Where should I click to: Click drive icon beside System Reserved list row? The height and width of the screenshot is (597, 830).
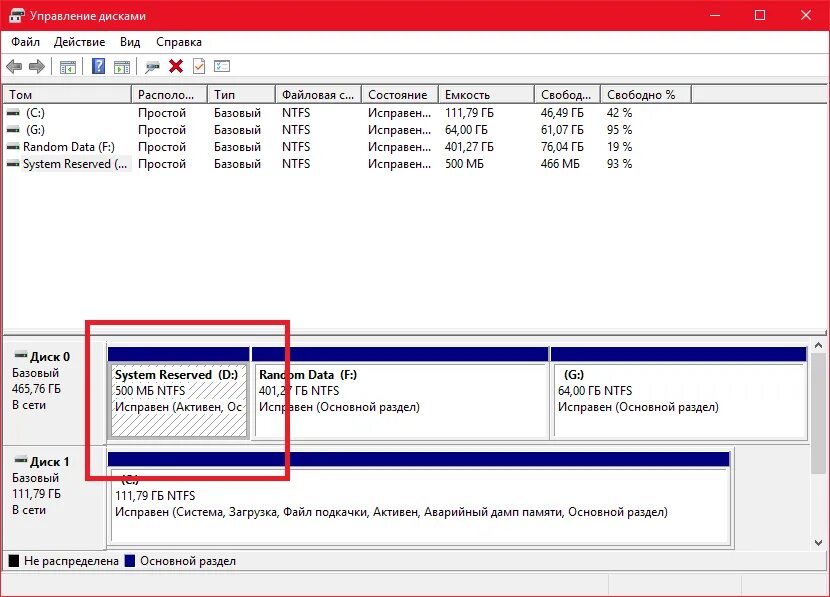[x=13, y=164]
